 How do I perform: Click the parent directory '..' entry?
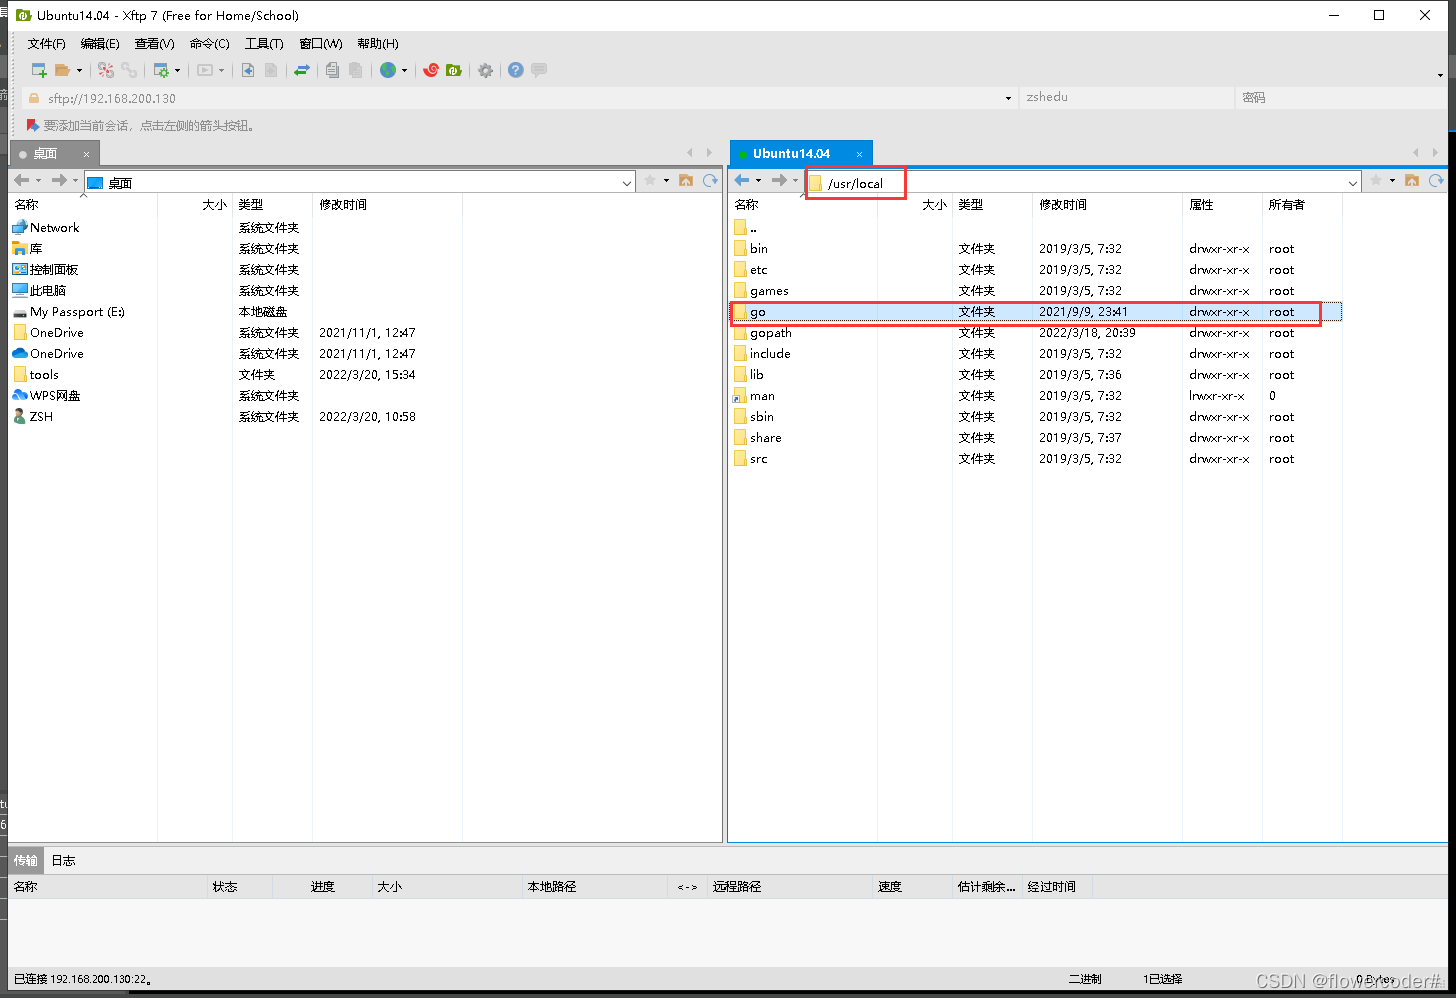click(x=744, y=228)
